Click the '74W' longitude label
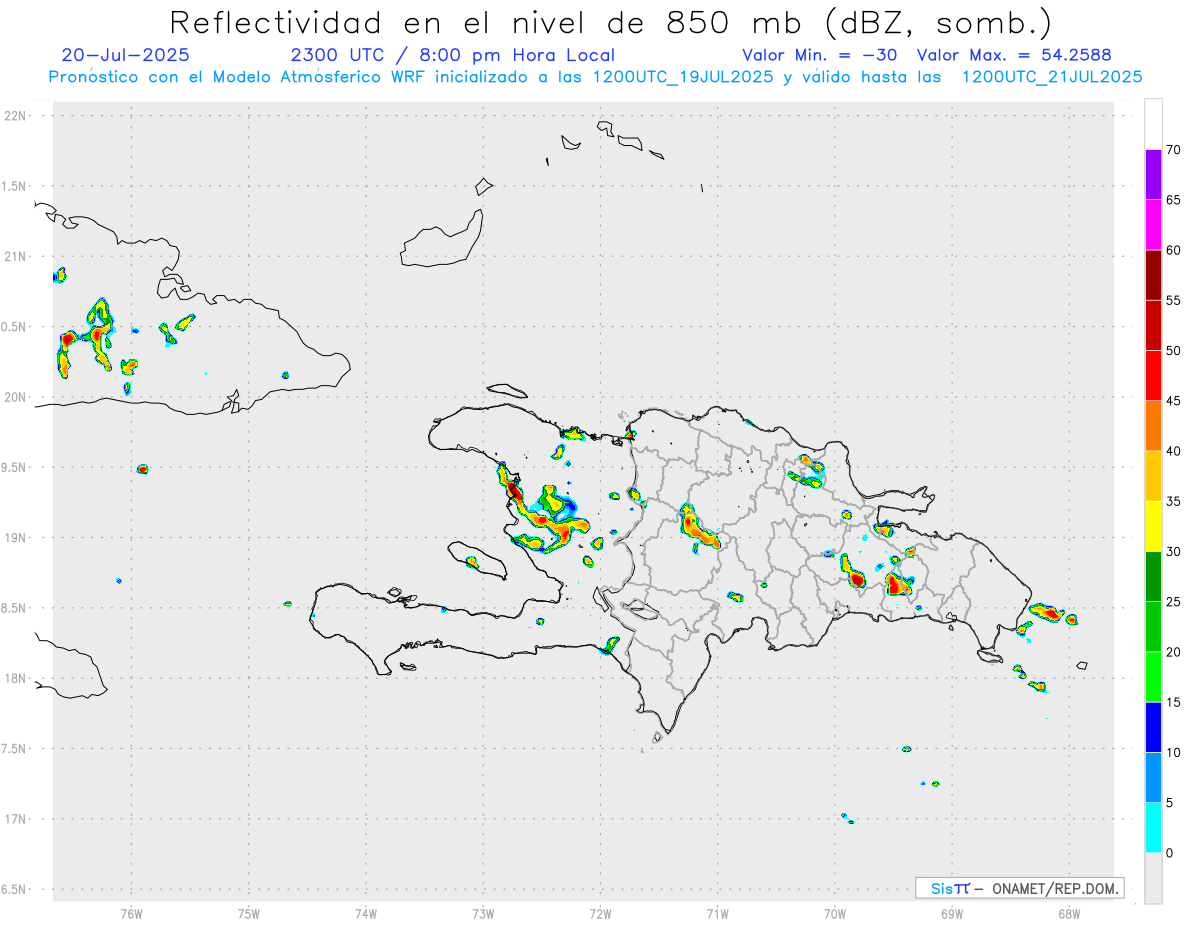1200x927 pixels. (x=366, y=913)
